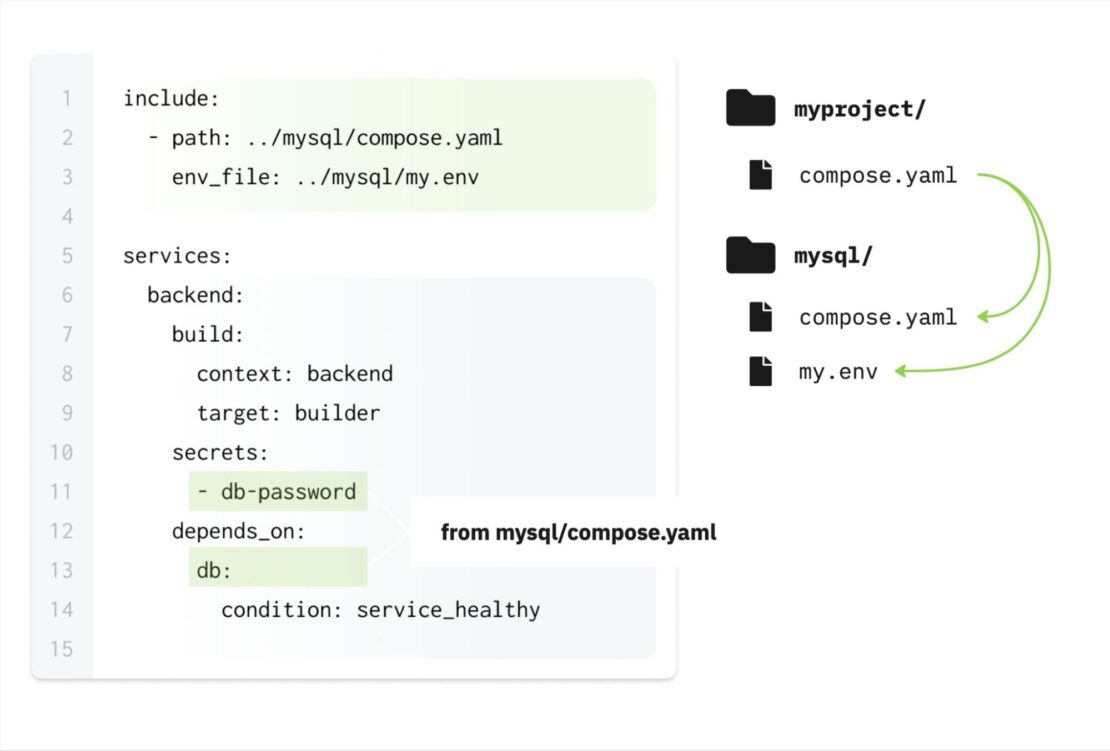
Task: Click the "include:" keyword on line 1
Action: coord(171,98)
